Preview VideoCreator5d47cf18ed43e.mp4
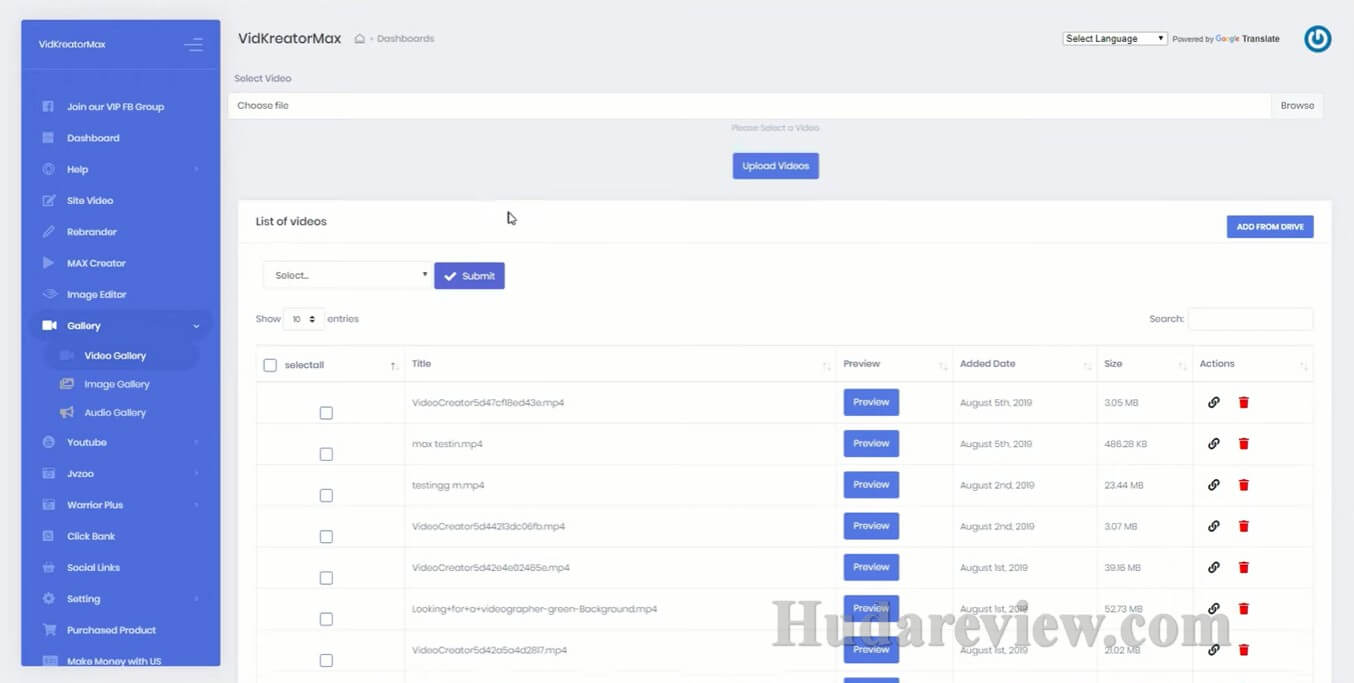Viewport: 1354px width, 683px height. point(871,402)
